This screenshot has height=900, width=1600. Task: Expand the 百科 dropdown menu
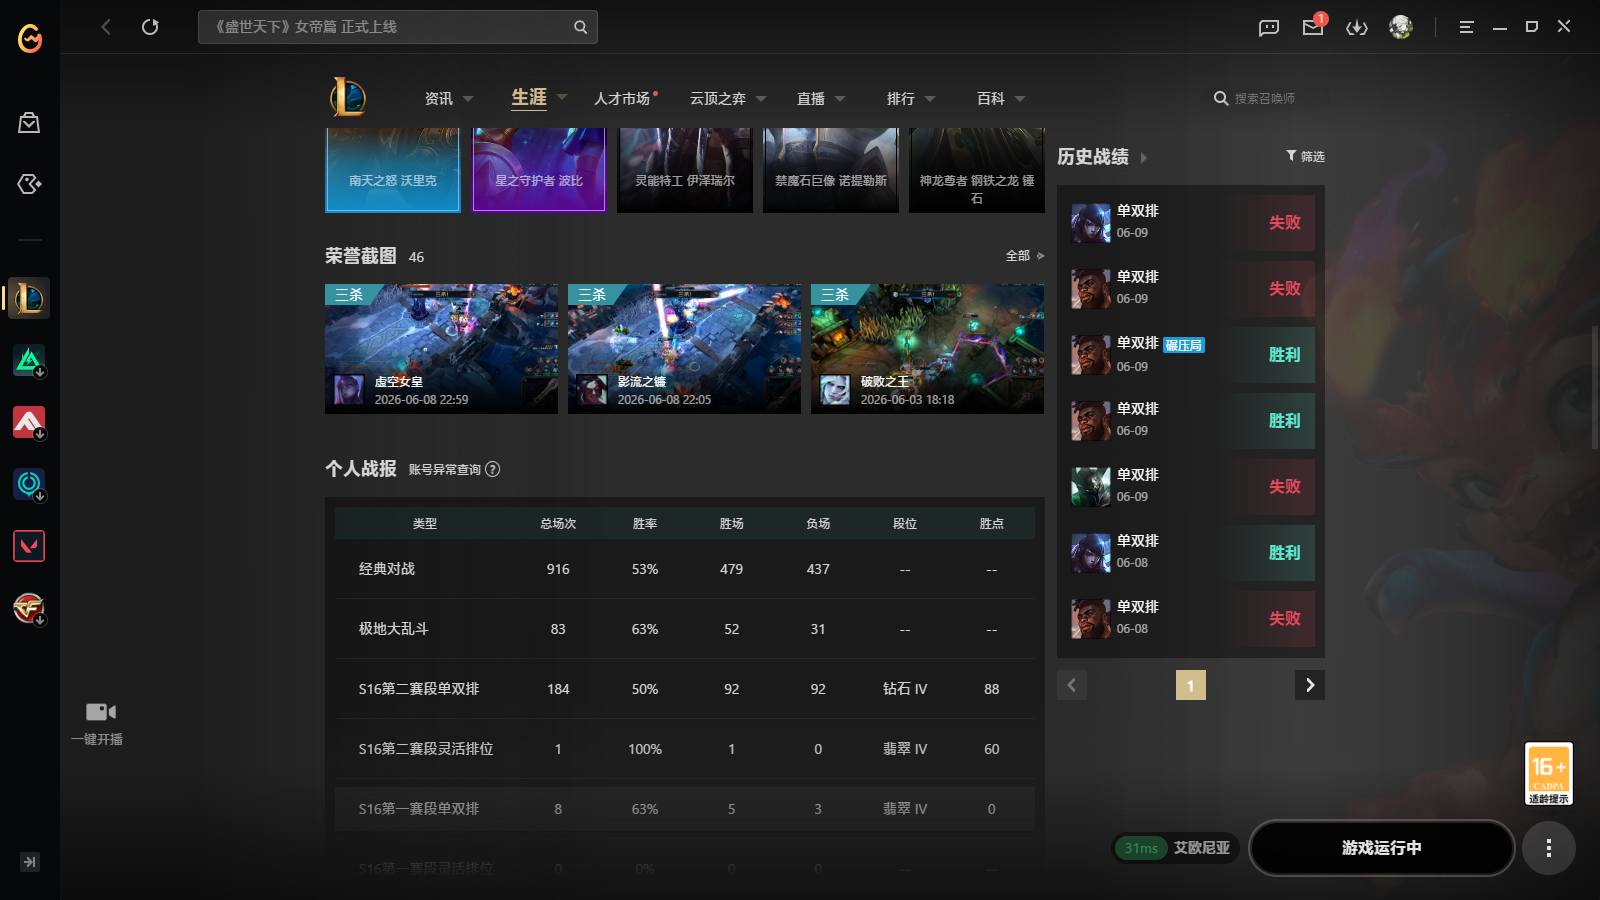tap(1020, 99)
